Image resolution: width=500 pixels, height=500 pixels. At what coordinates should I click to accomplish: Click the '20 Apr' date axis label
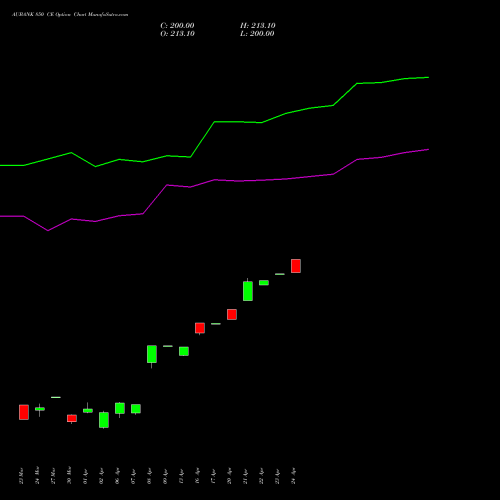[229, 476]
